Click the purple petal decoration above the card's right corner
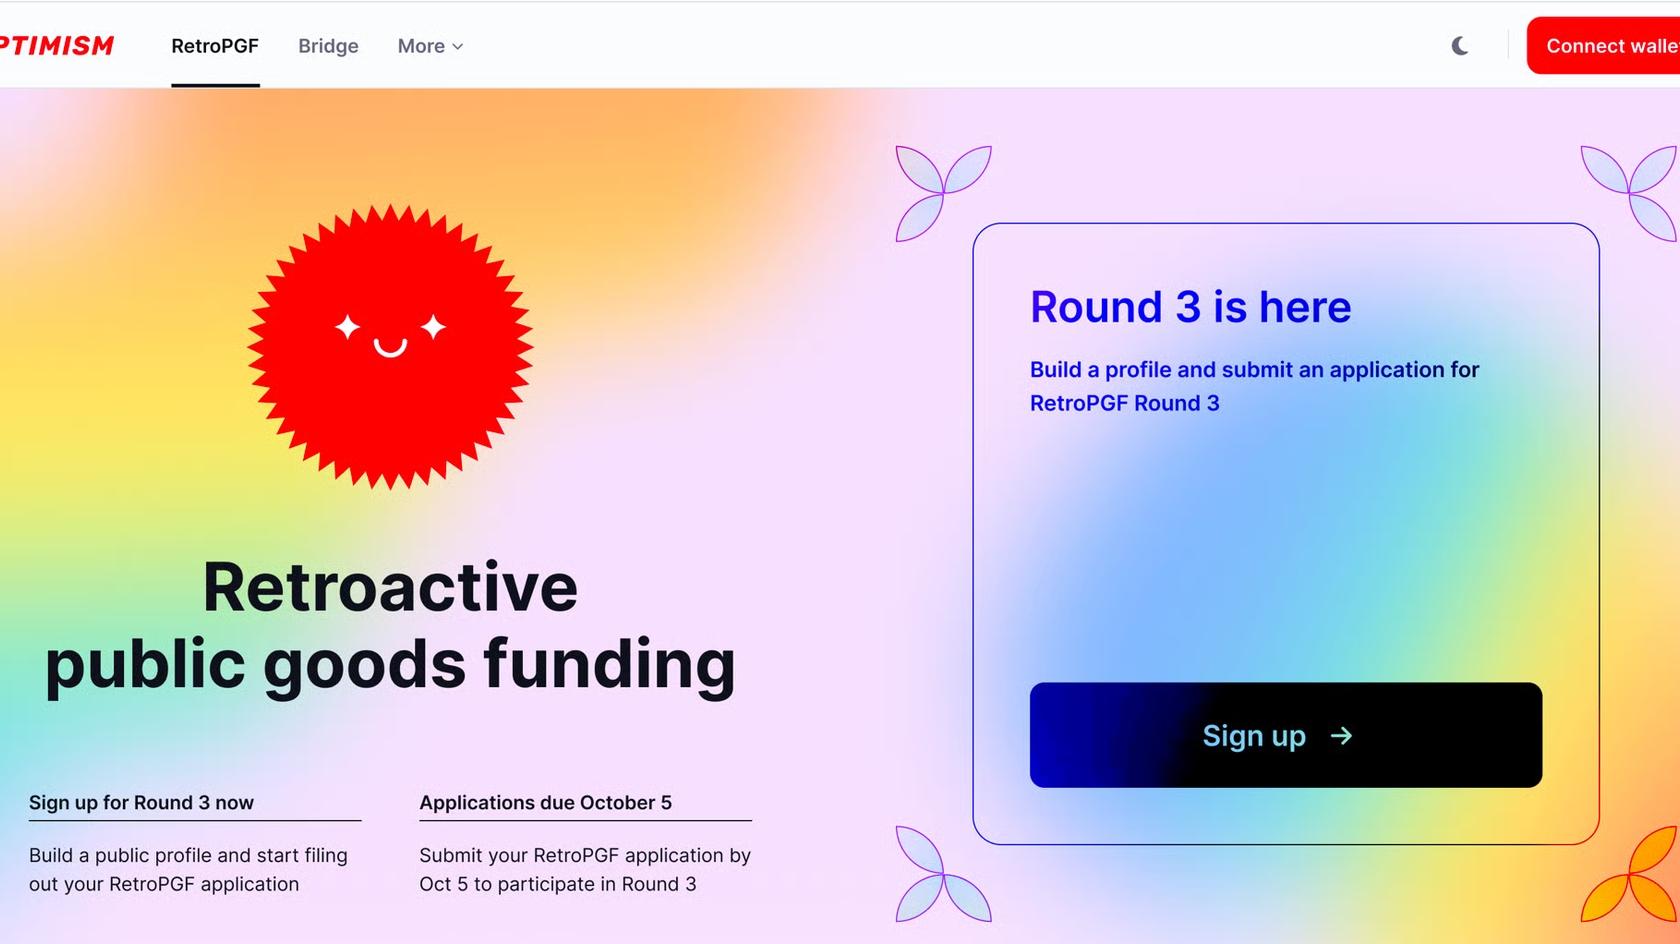This screenshot has height=944, width=1680. pos(1630,192)
